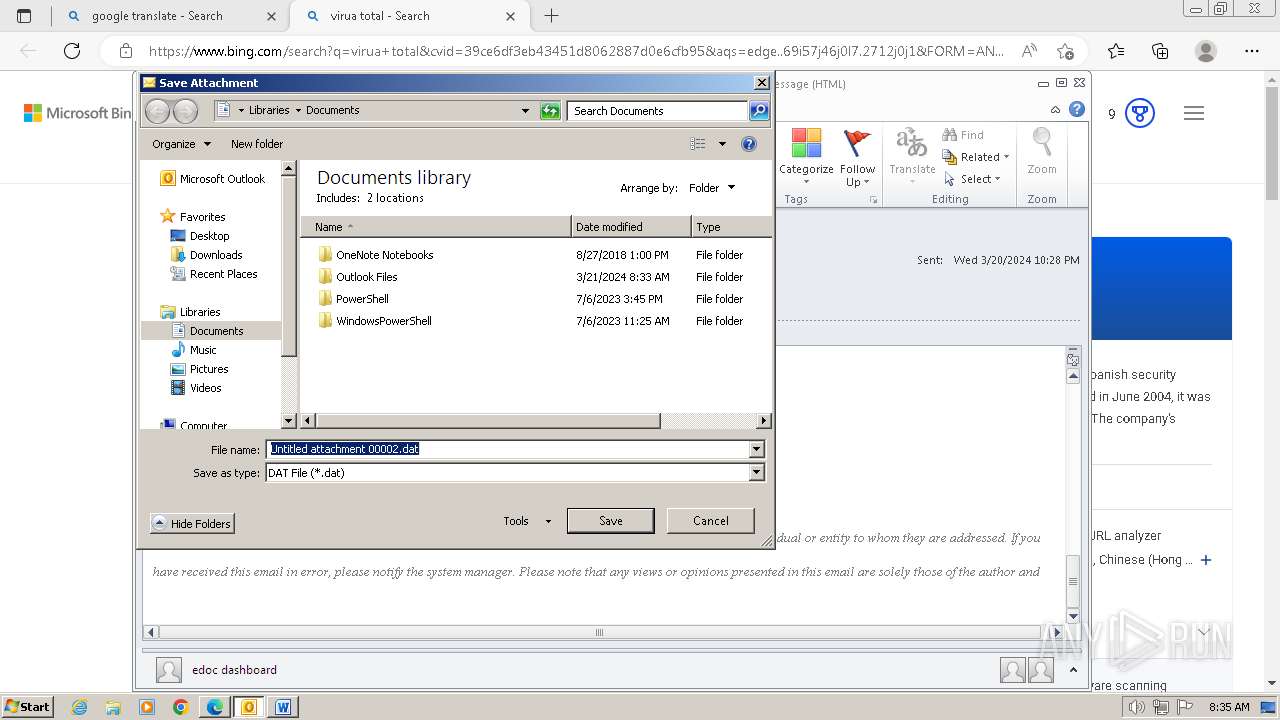Sort by the Name column header
Image resolution: width=1280 pixels, height=720 pixels.
[x=436, y=227]
